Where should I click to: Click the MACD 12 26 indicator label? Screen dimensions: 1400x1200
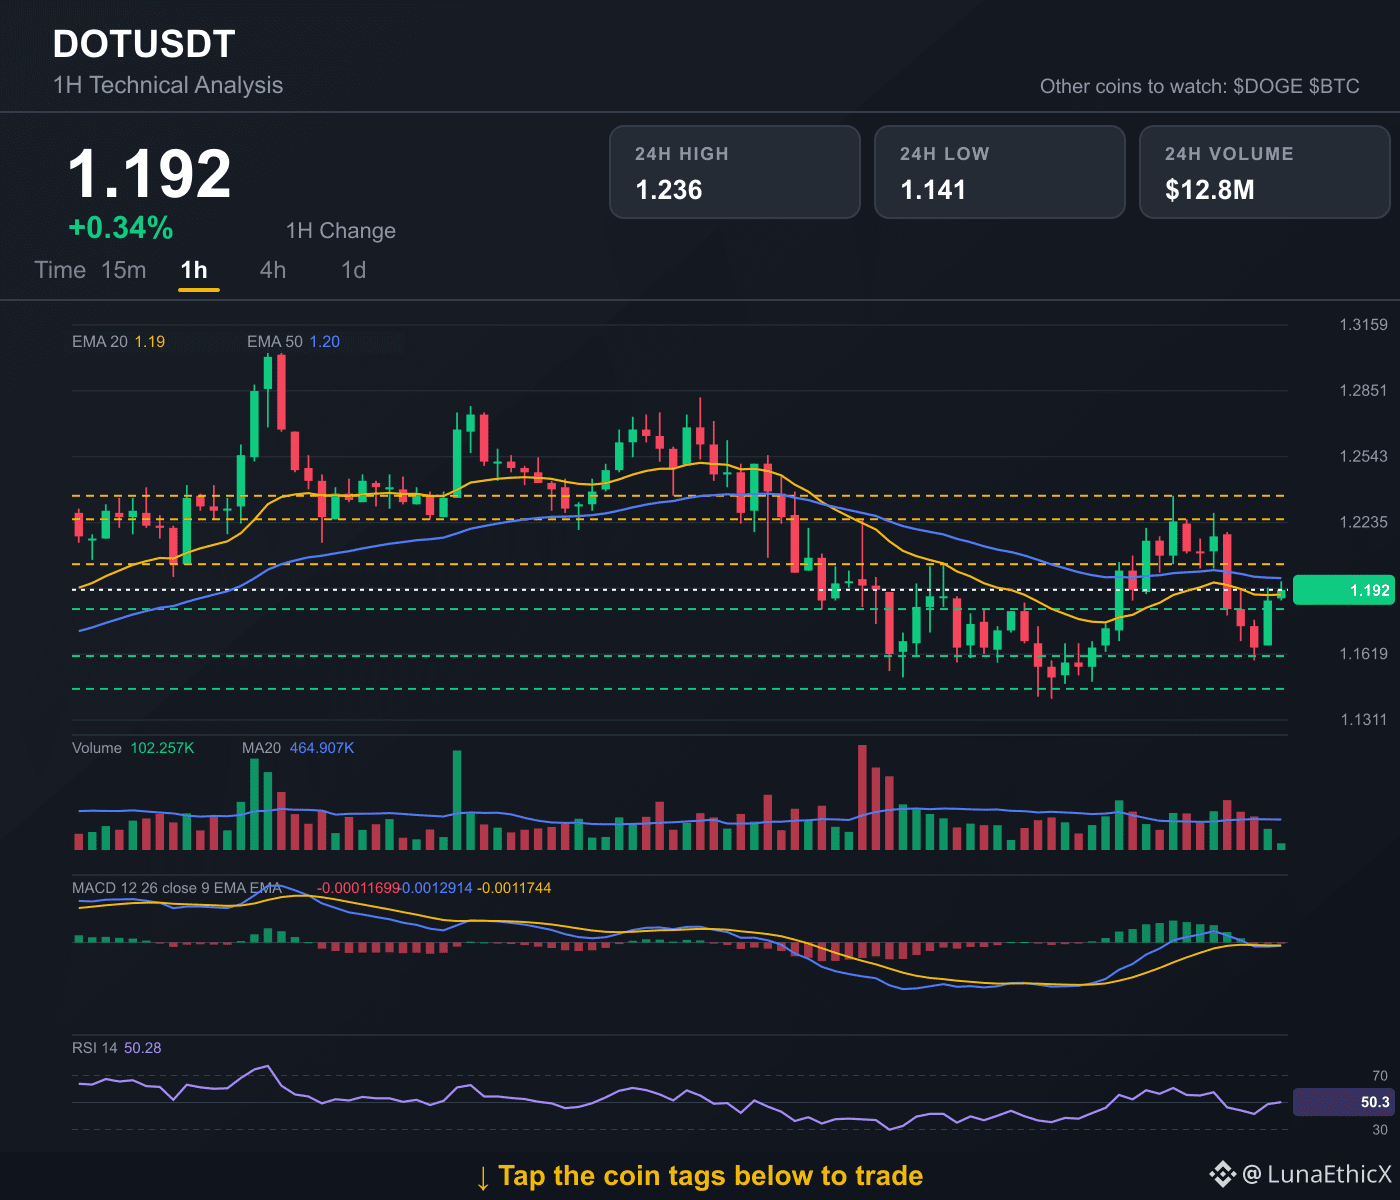(x=177, y=888)
